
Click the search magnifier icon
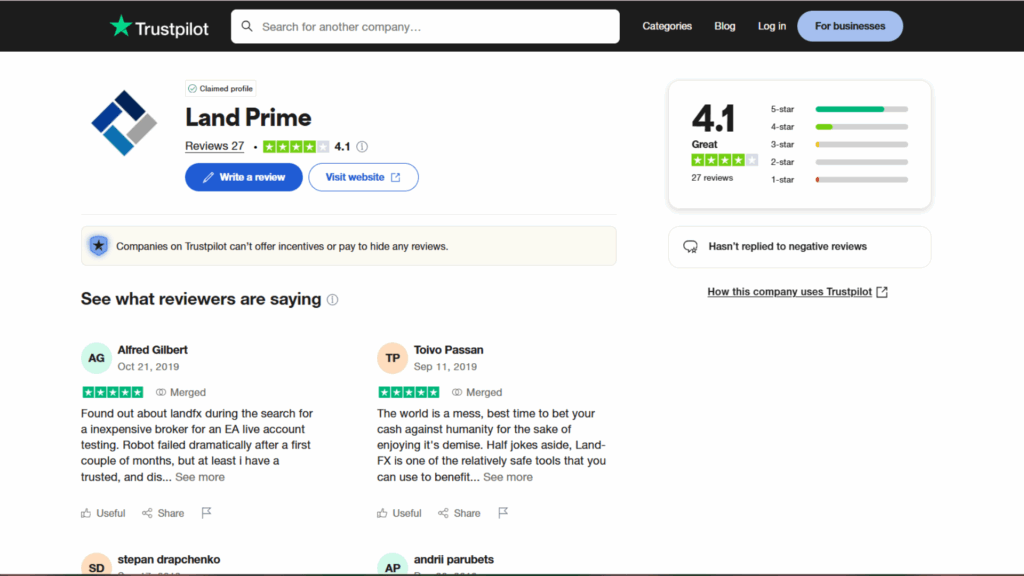tap(247, 26)
